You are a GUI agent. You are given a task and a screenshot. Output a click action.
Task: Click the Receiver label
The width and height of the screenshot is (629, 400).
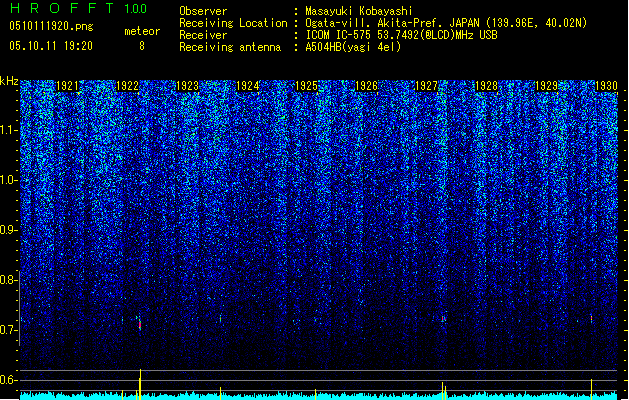click(x=203, y=35)
